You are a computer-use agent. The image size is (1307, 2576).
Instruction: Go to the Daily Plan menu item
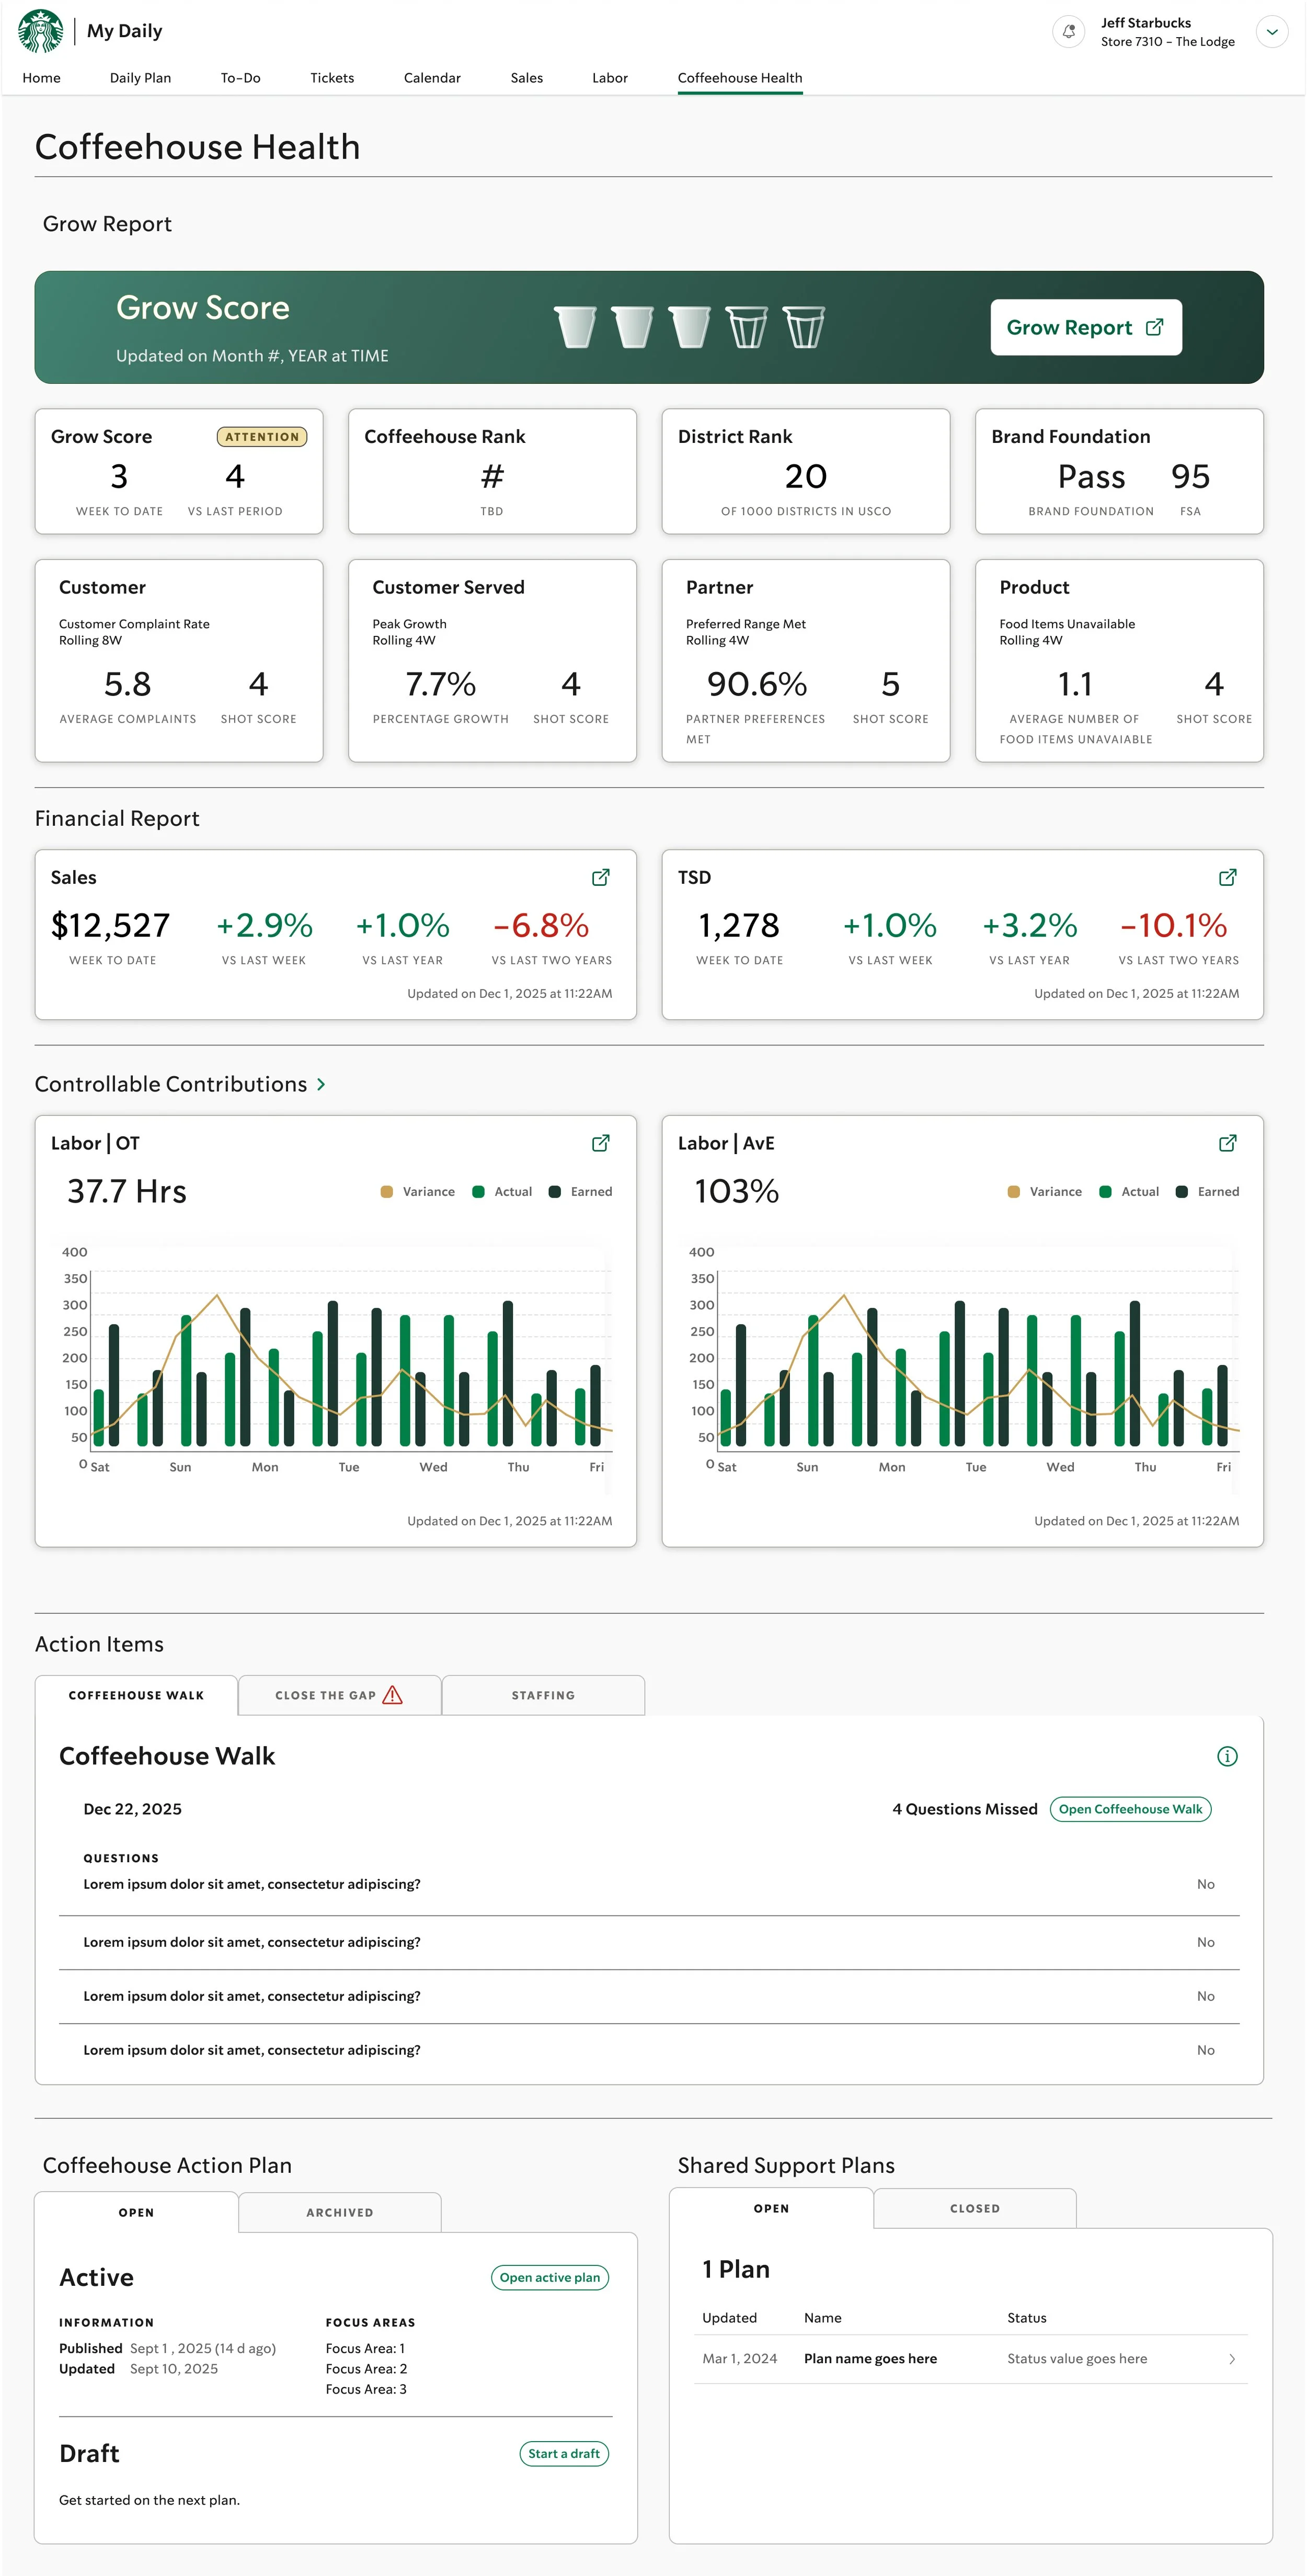pyautogui.click(x=140, y=78)
